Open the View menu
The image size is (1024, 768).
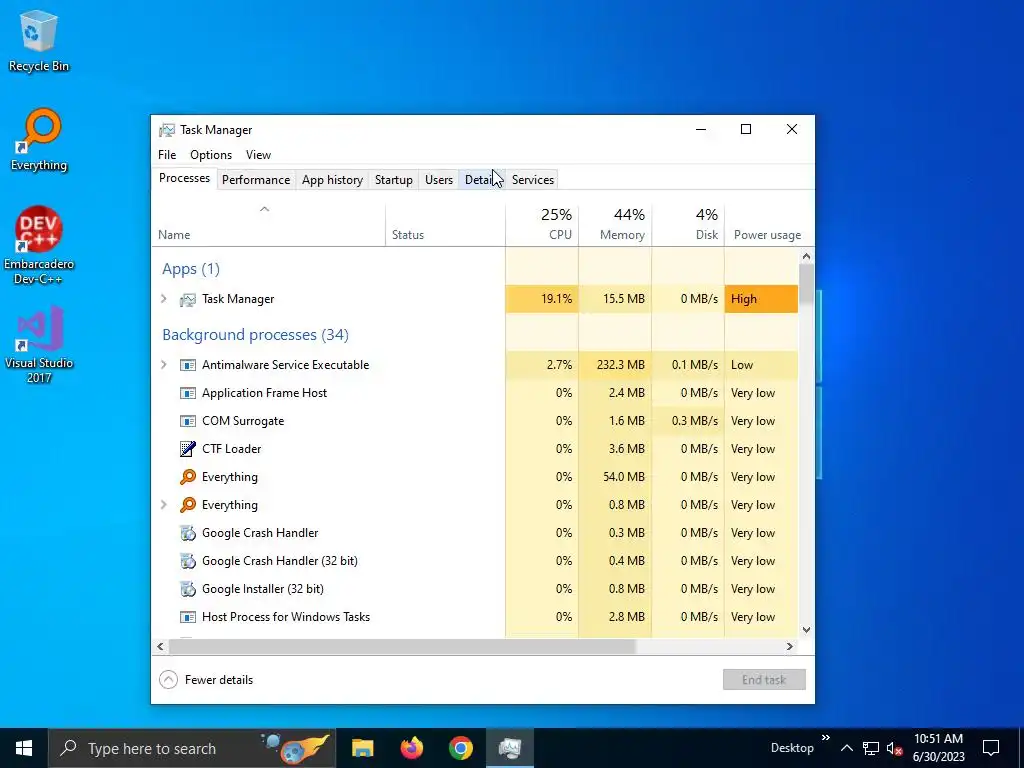[x=259, y=155]
